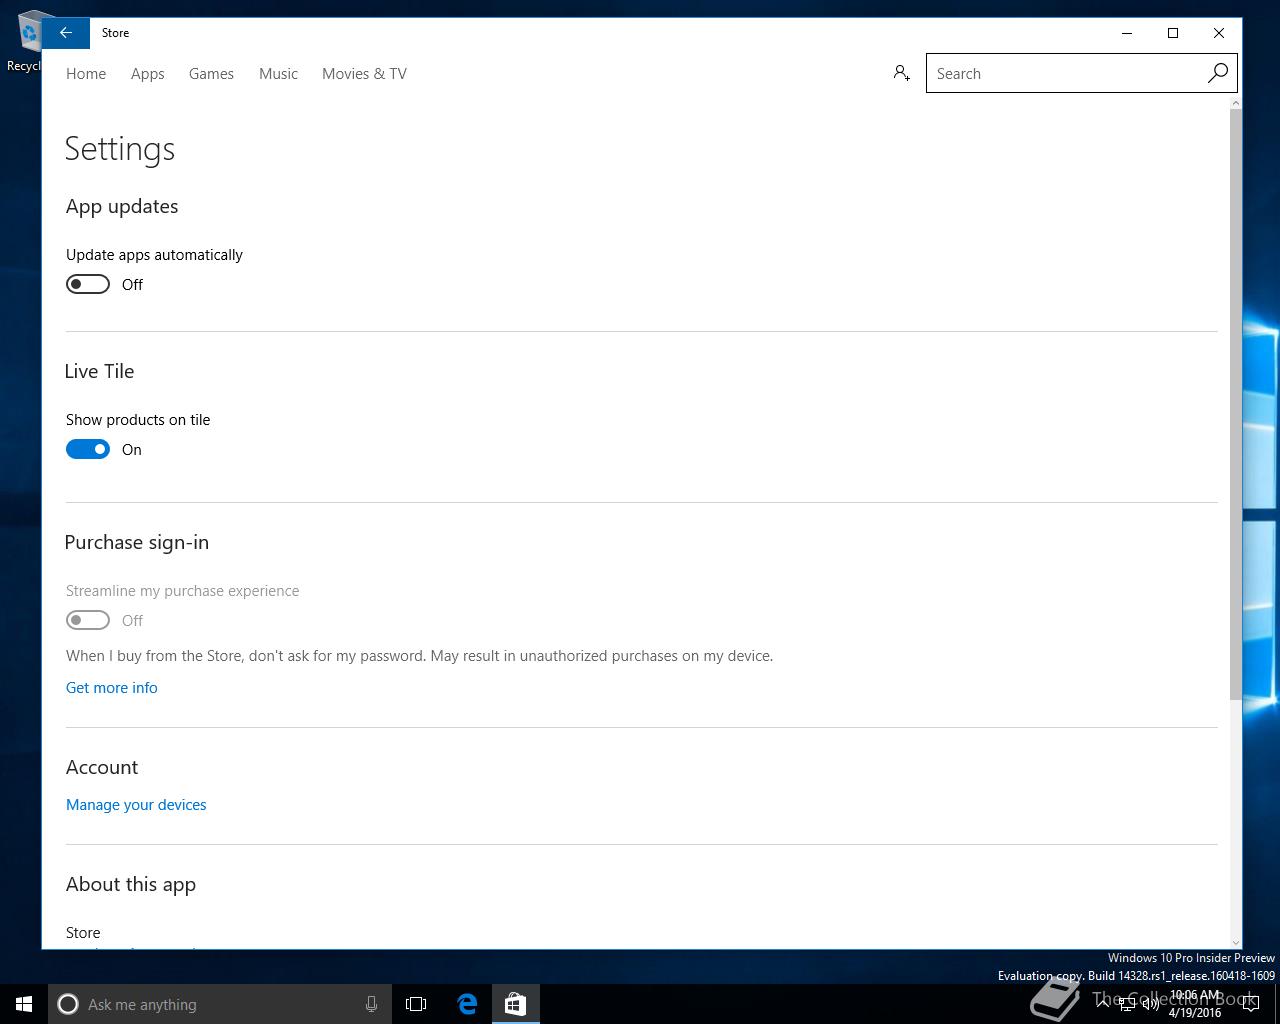Click the password warning description text

coord(419,656)
